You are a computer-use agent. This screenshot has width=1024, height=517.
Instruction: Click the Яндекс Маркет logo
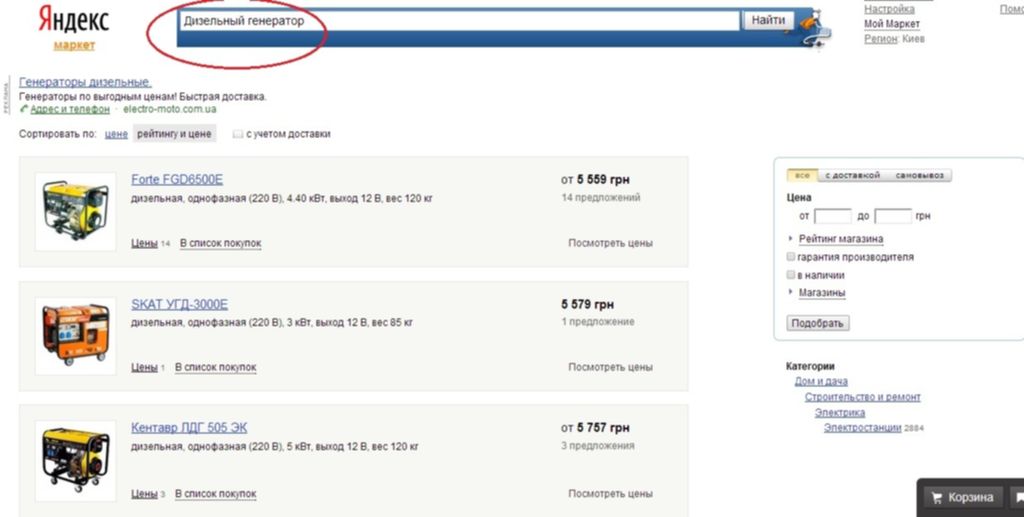[74, 27]
